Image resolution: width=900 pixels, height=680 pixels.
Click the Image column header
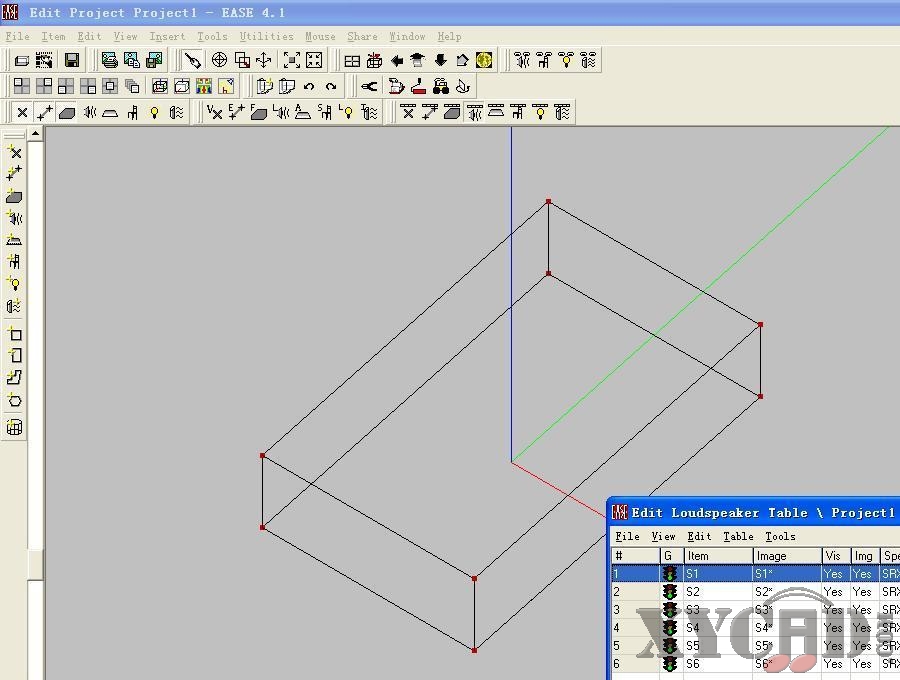click(x=788, y=555)
